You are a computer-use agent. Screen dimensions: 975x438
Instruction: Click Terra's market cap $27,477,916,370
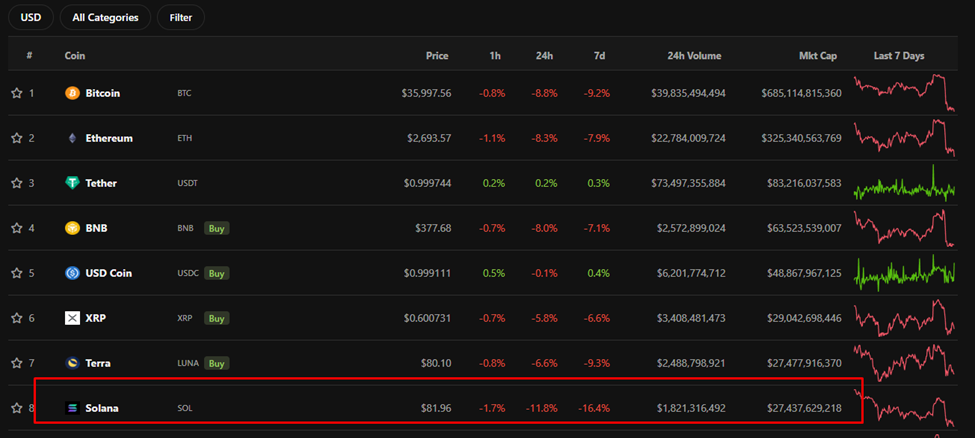click(x=805, y=363)
